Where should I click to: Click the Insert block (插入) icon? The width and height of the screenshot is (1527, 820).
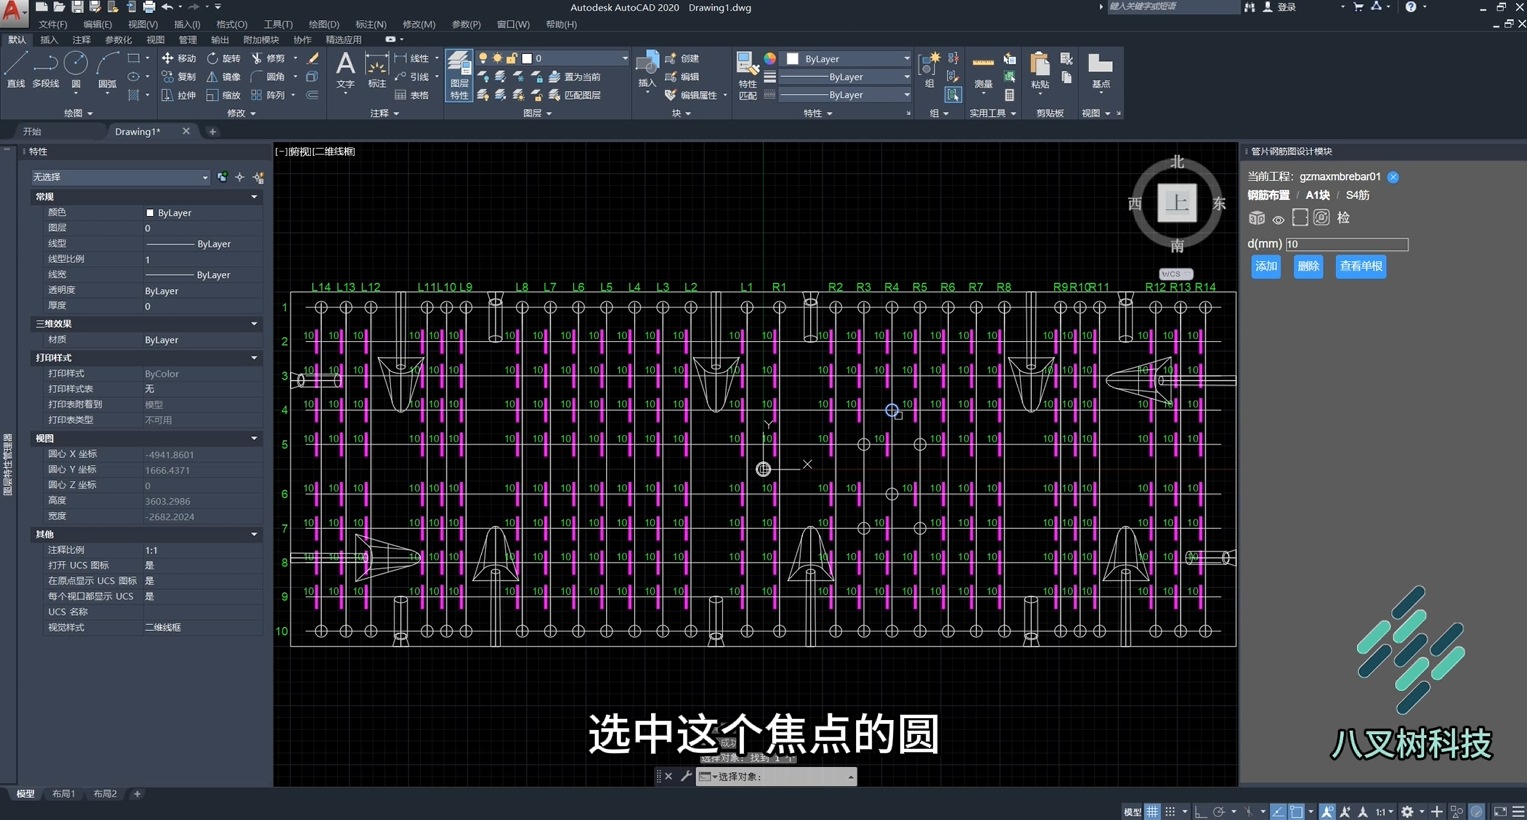[647, 70]
